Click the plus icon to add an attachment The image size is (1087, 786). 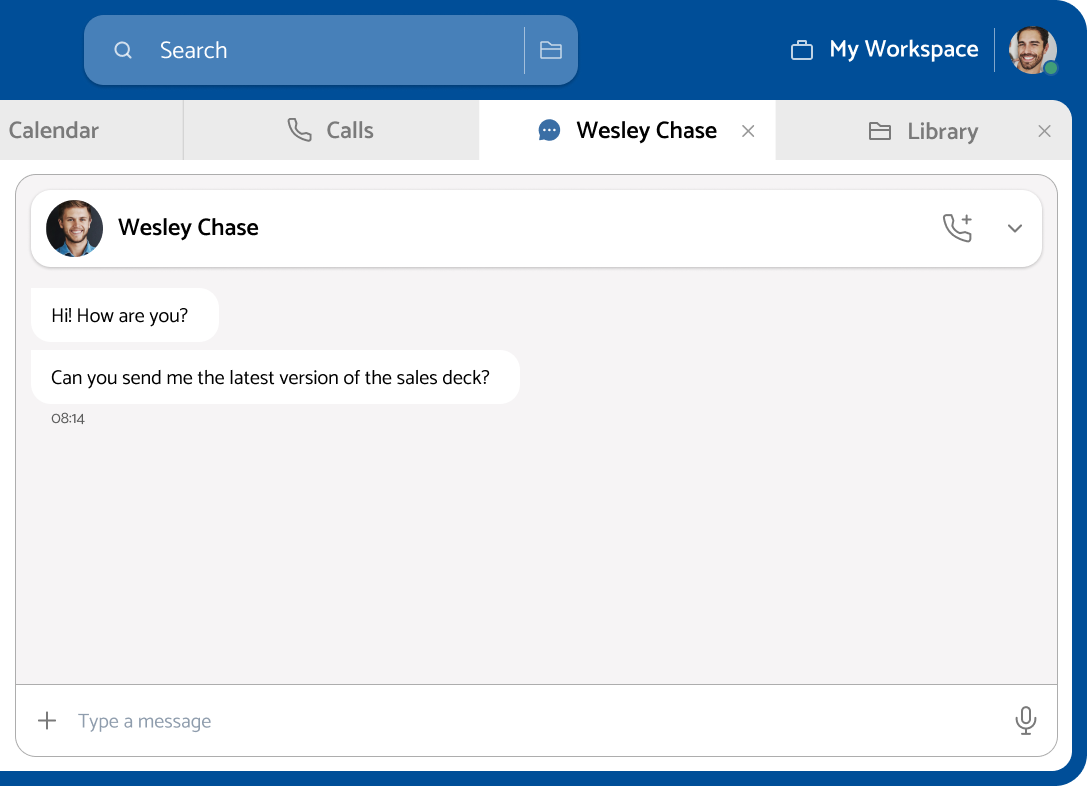coord(47,721)
